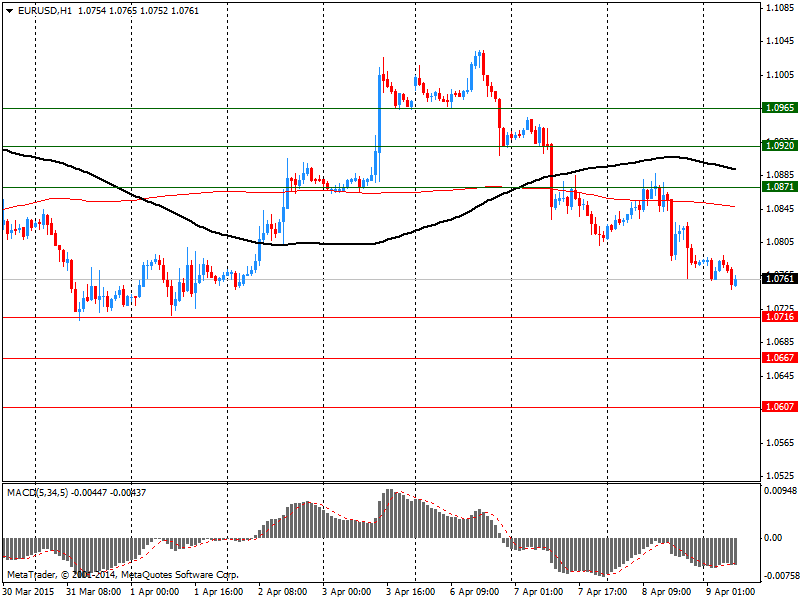Click the 1.1045 price axis label
Viewport: 800px width, 600px height.
click(x=781, y=41)
